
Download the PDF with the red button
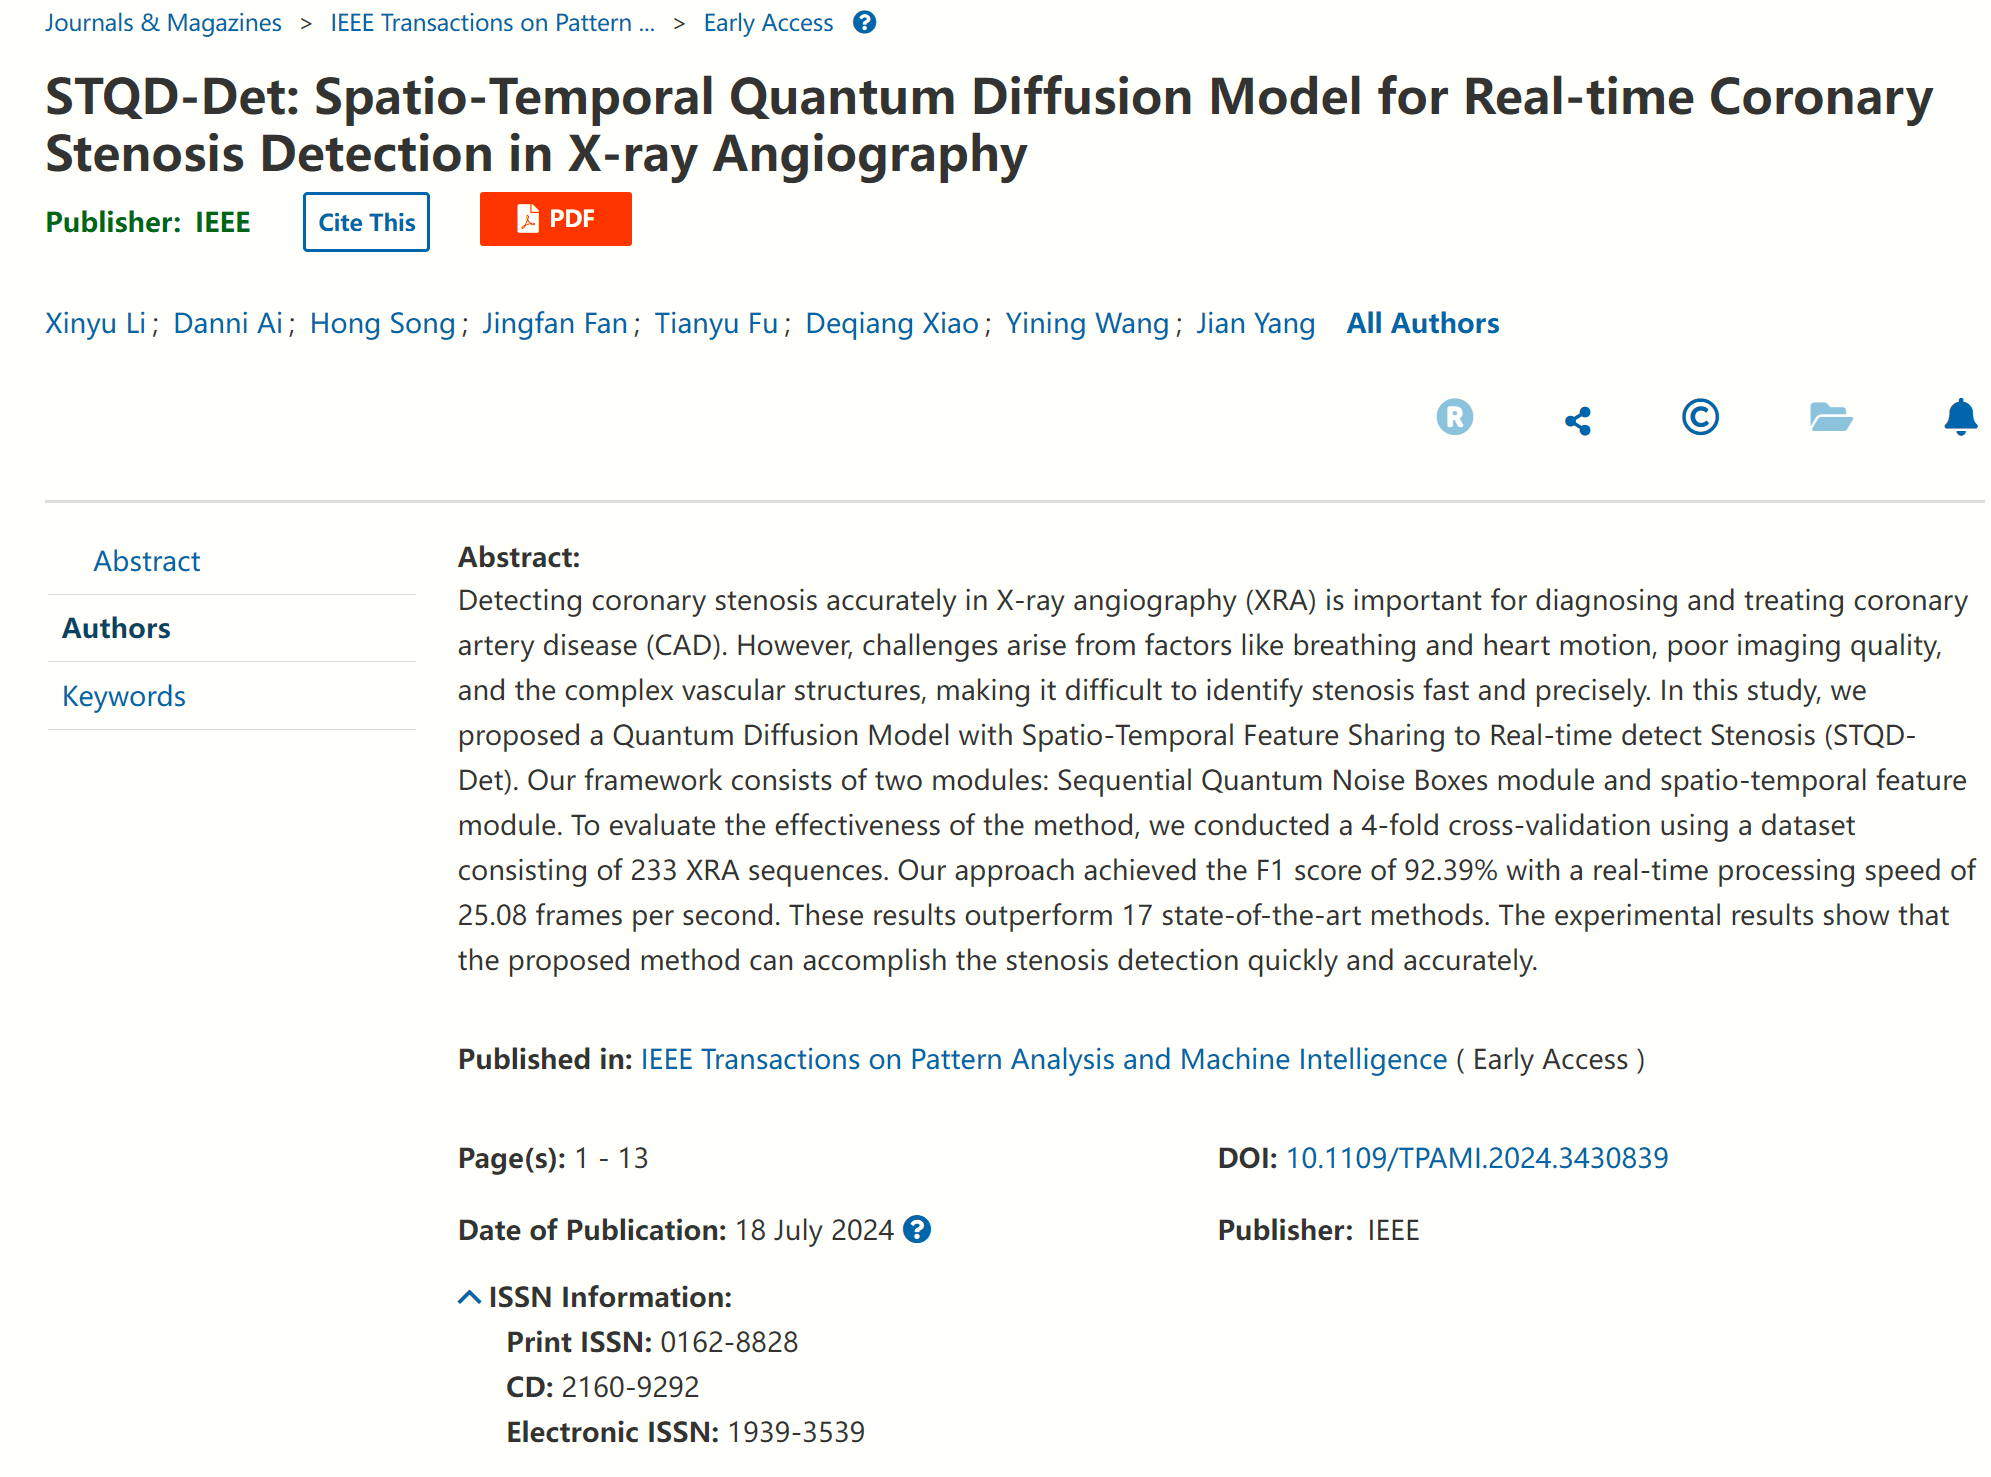[x=555, y=219]
